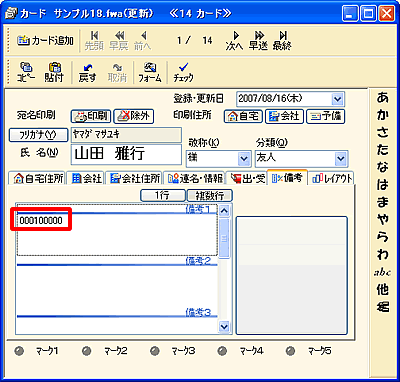400x382 pixels.
Task: Select the abc index tab
Action: 382,273
